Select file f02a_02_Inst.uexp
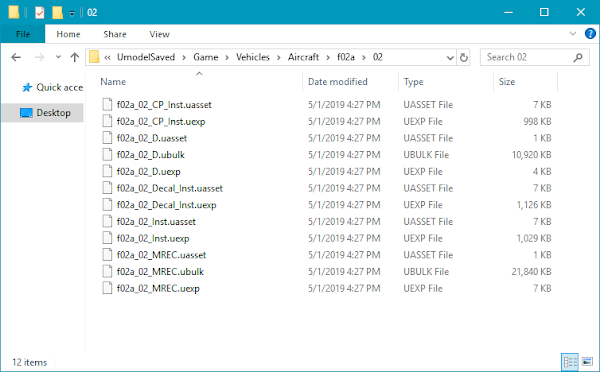The image size is (600, 372). [153, 238]
